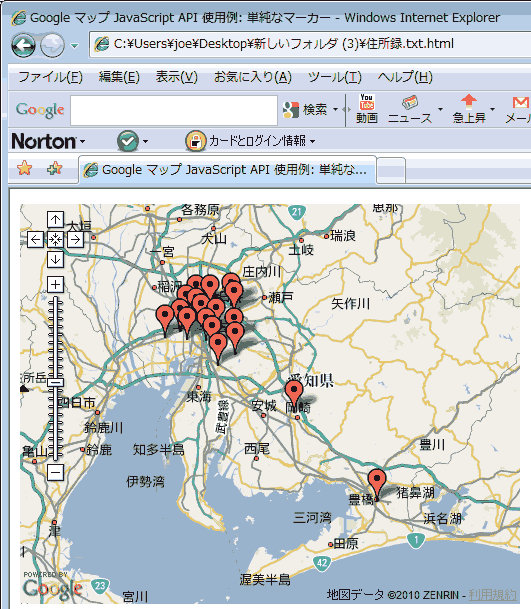The width and height of the screenshot is (531, 609).
Task: Open a new blank tab
Action: point(391,171)
